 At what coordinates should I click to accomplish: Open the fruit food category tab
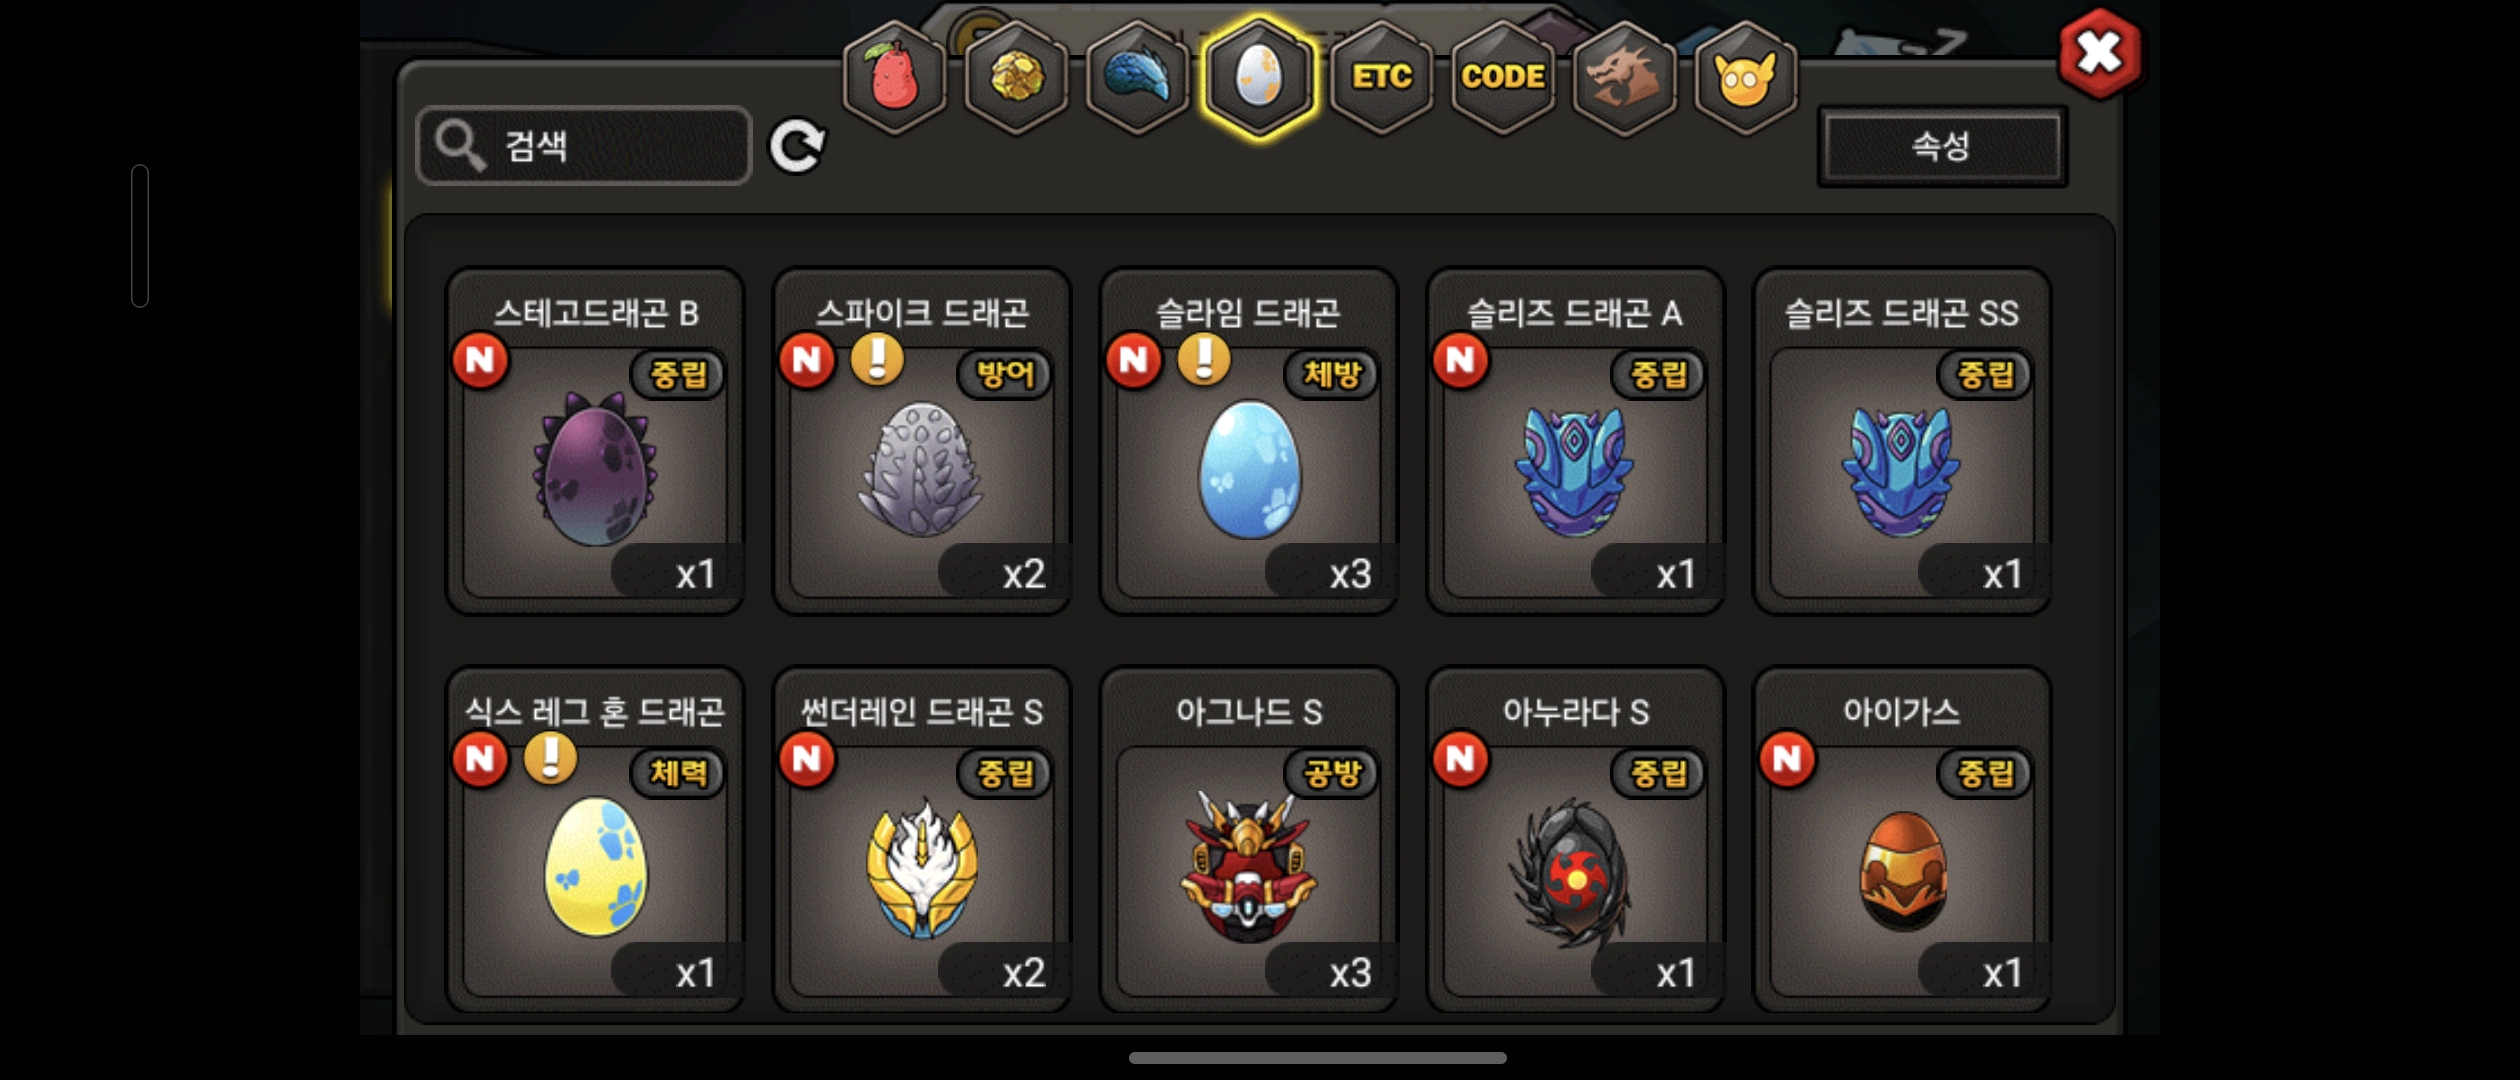point(894,77)
